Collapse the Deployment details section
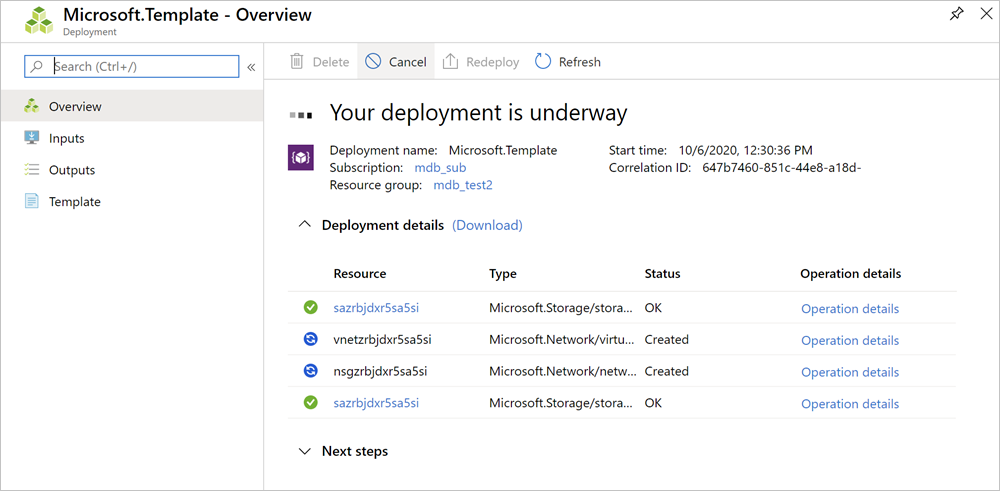 (305, 226)
